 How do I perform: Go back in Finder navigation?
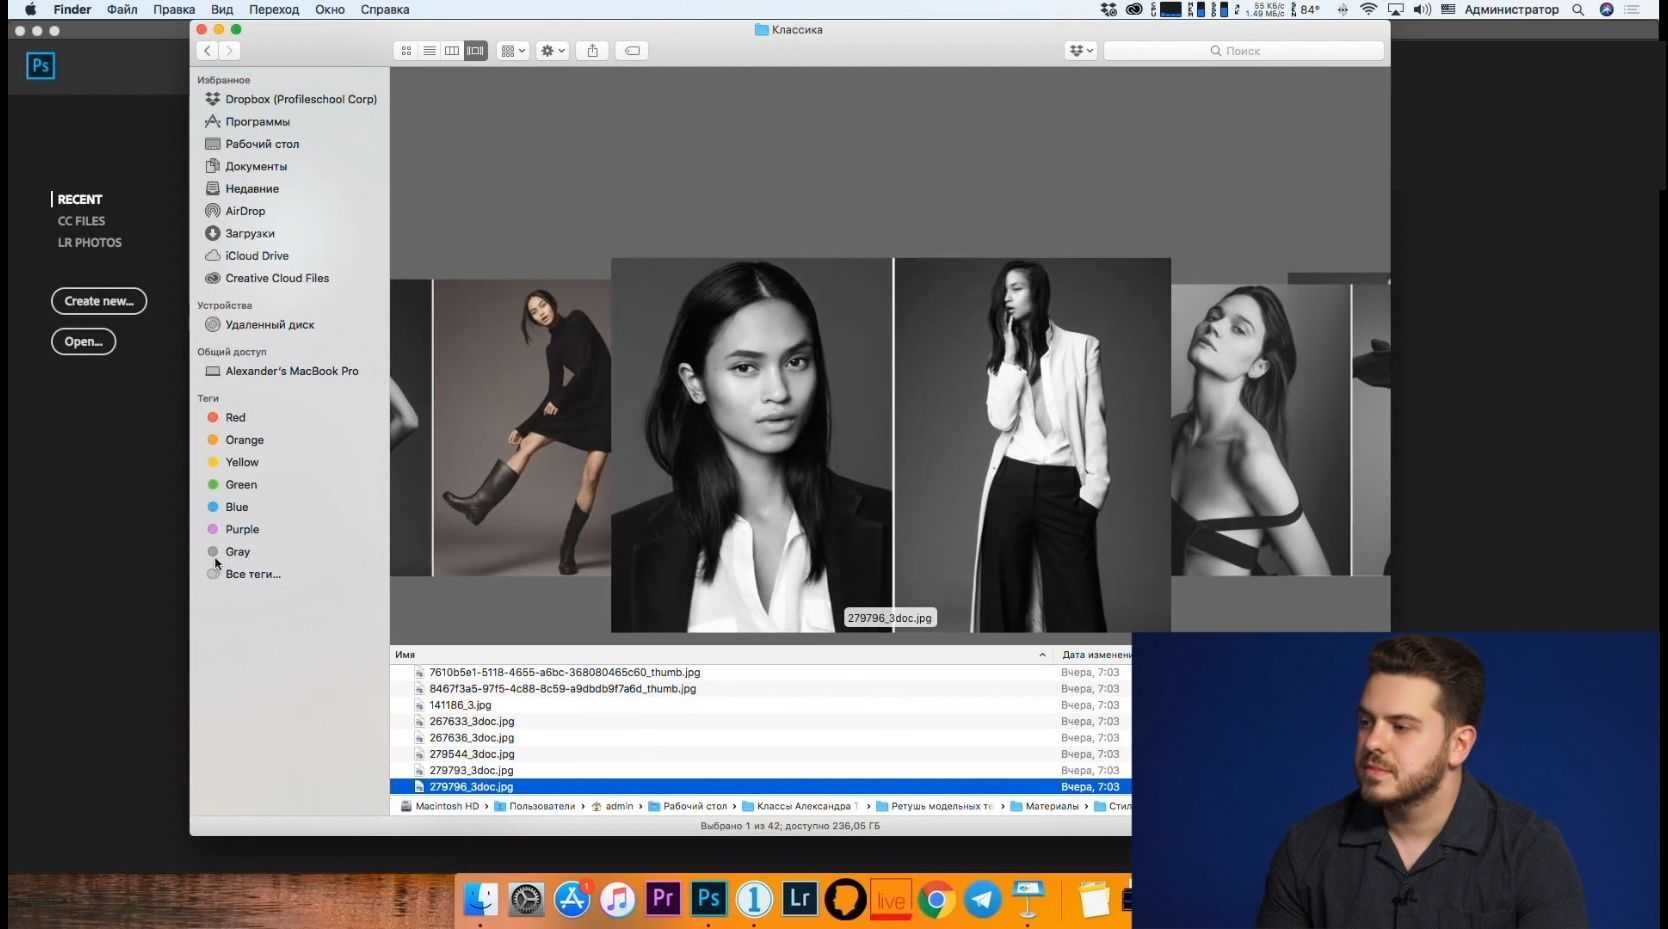(x=207, y=51)
